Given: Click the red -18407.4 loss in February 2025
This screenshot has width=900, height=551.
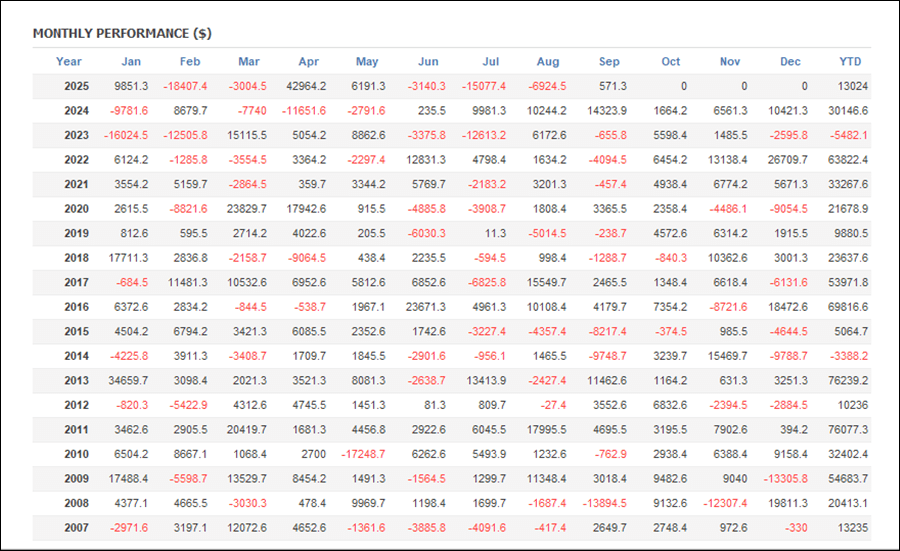Looking at the screenshot, I should point(186,87).
